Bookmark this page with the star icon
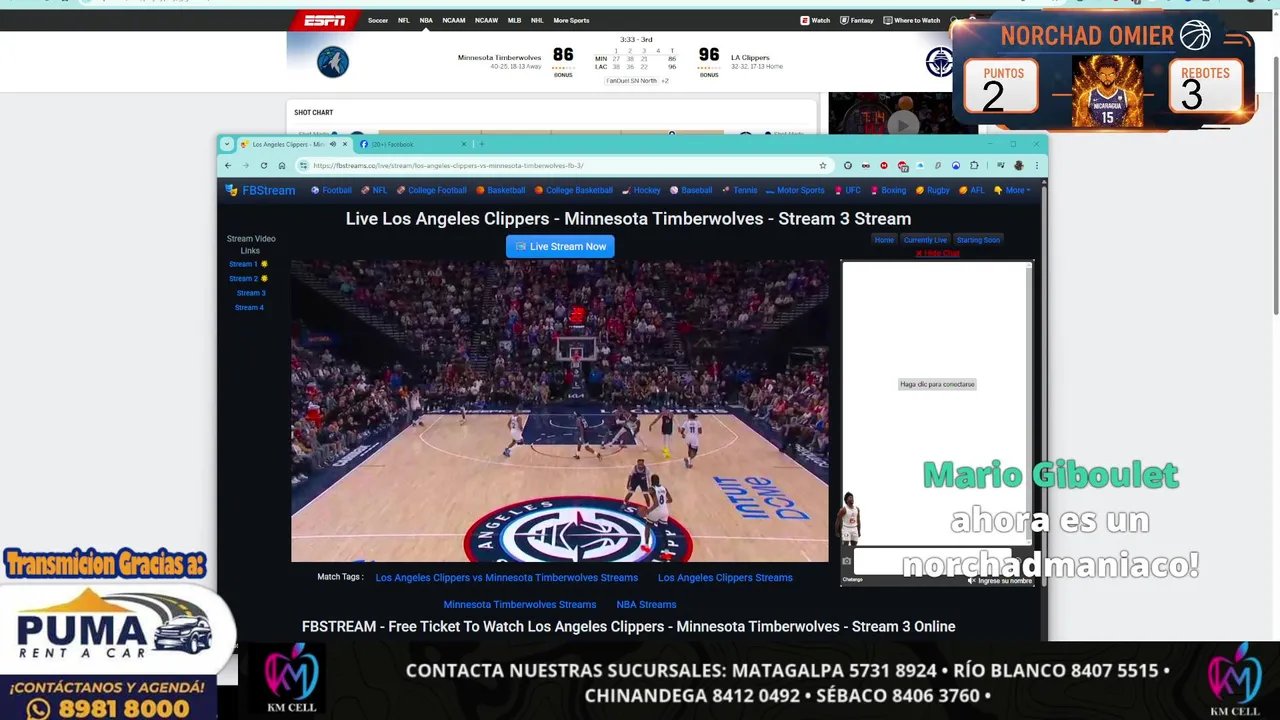1280x720 pixels. 823,165
